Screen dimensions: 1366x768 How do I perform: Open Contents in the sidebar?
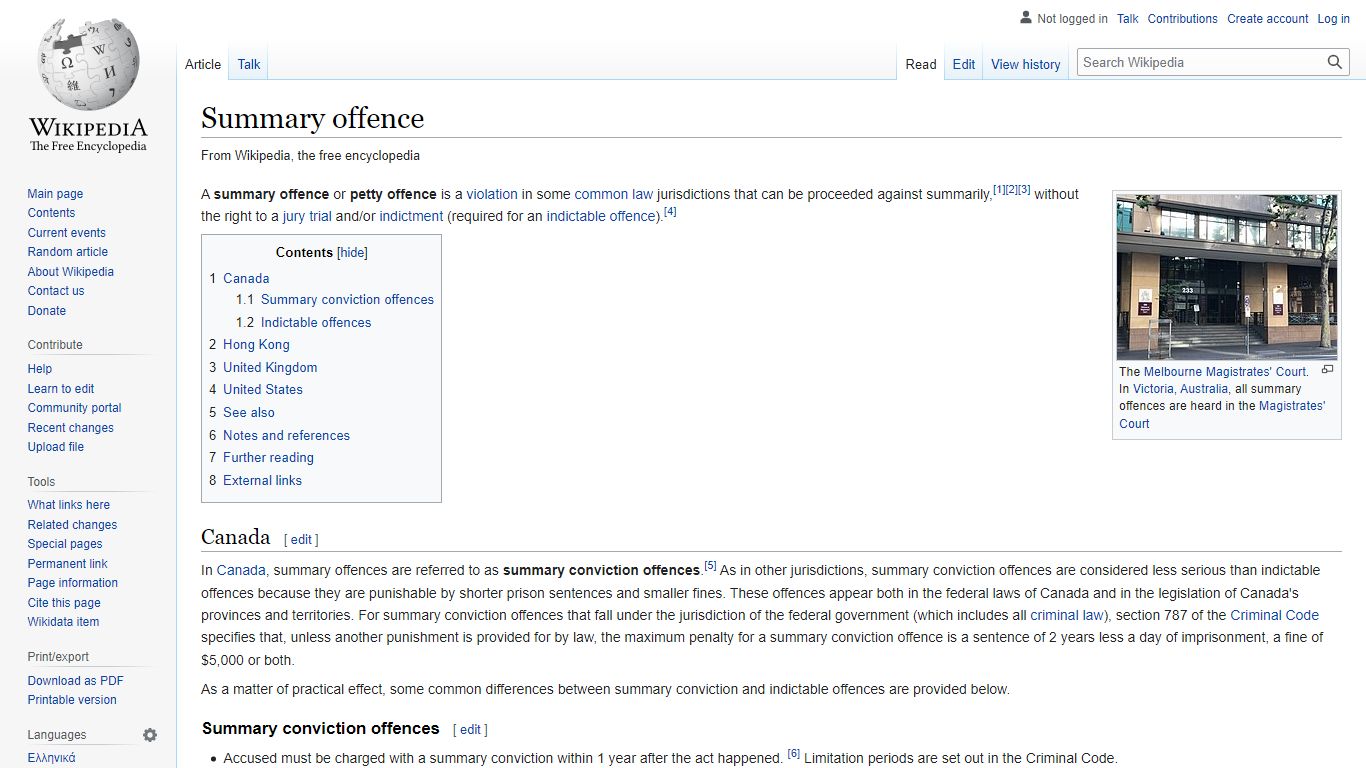[51, 213]
